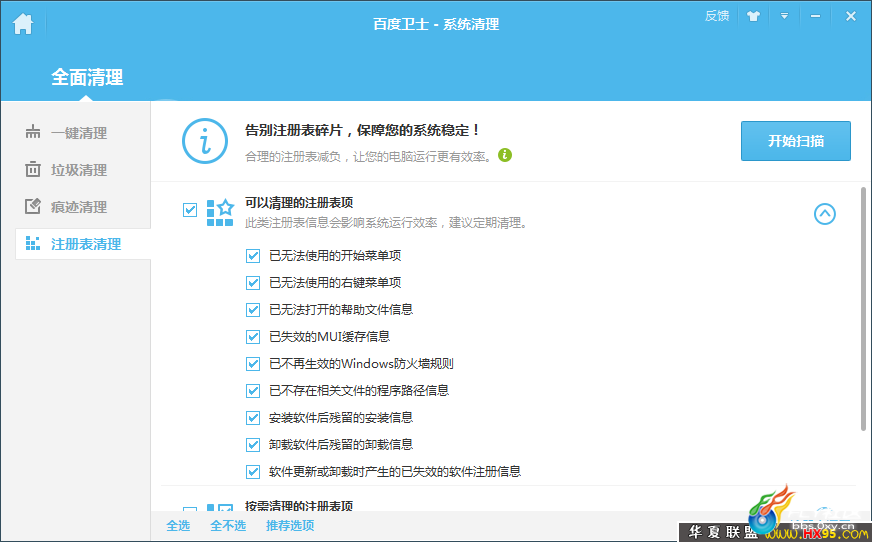
Task: Uncheck 已无法使用的开始菜单项
Action: point(253,256)
